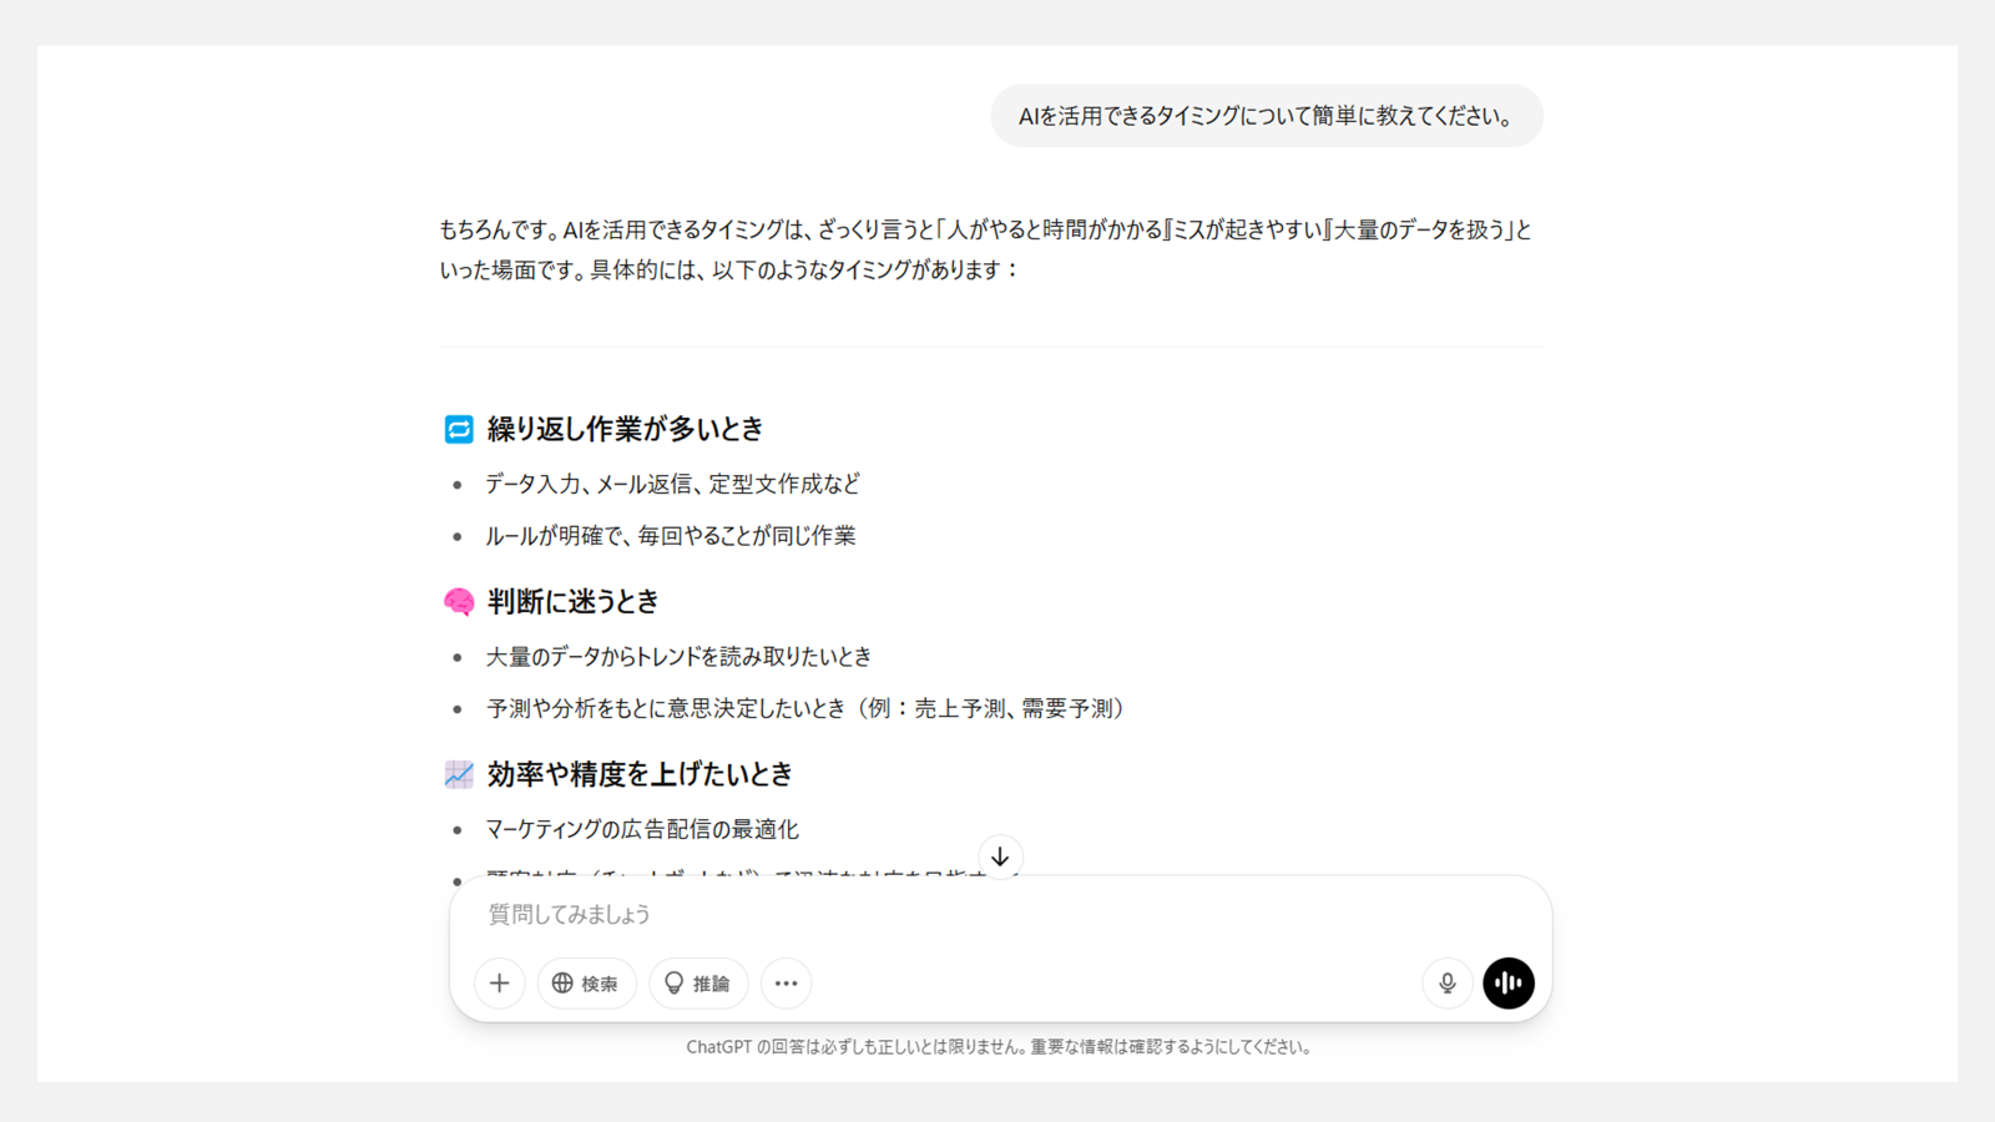Screen dimensions: 1995x1122
Task: Click the chart trending-up emoji icon
Action: (x=459, y=774)
